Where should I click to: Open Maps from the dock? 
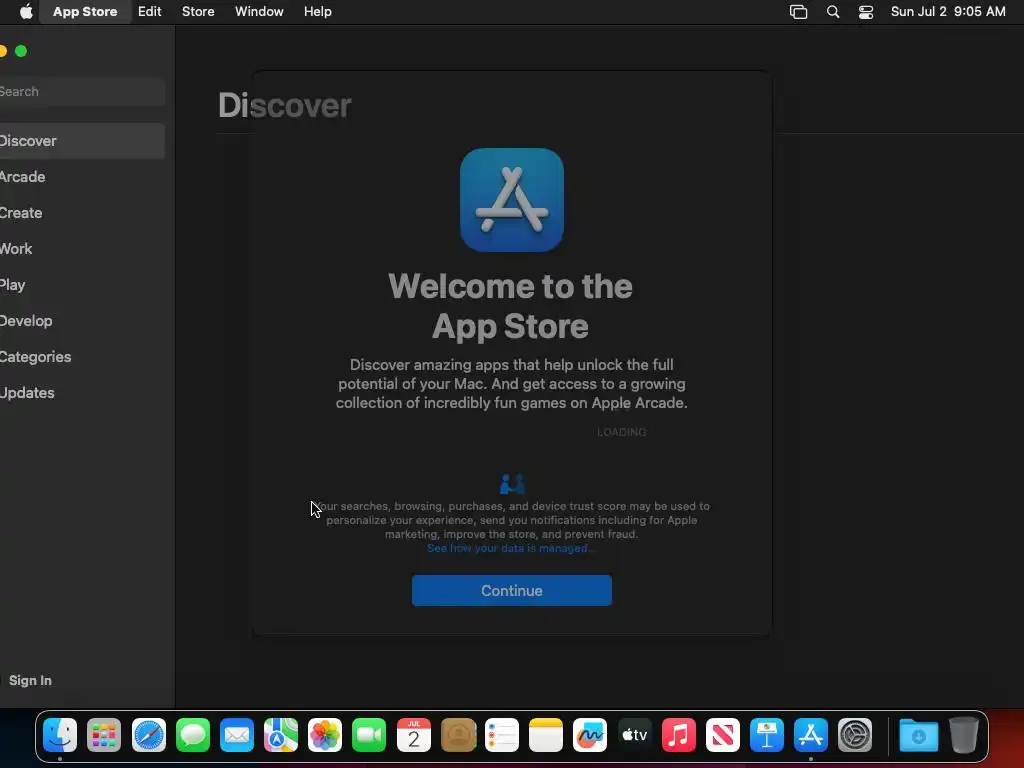pos(281,735)
